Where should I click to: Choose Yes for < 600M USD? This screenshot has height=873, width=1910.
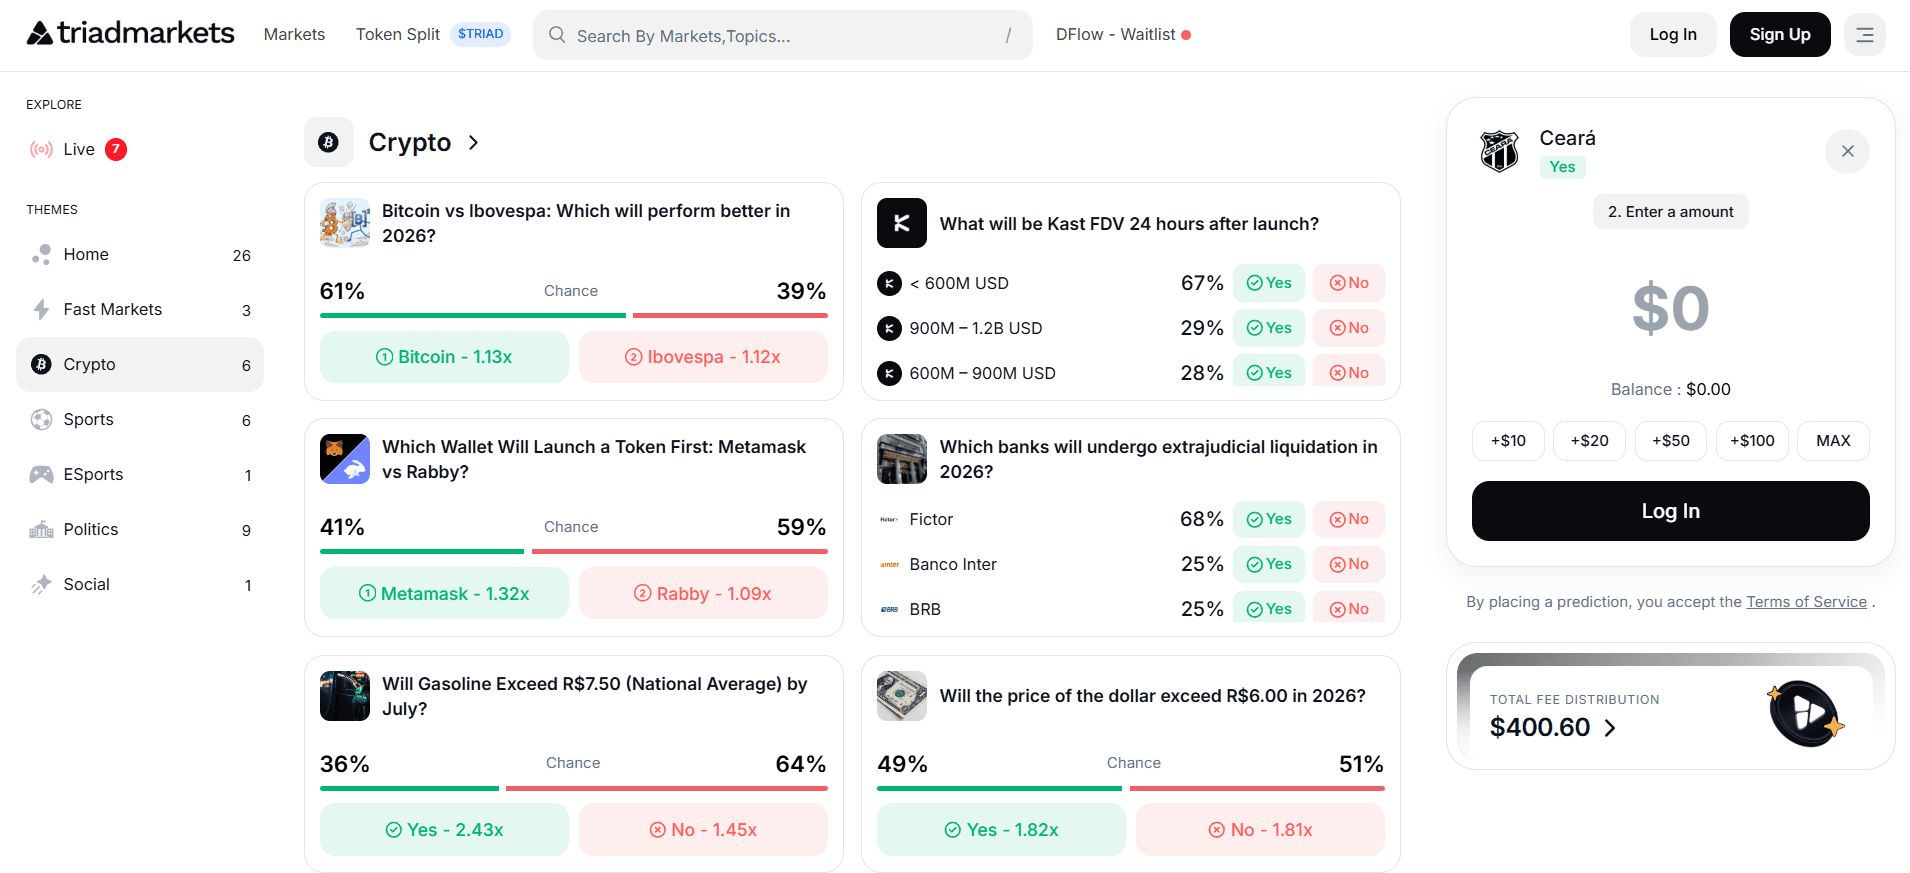[x=1268, y=283]
